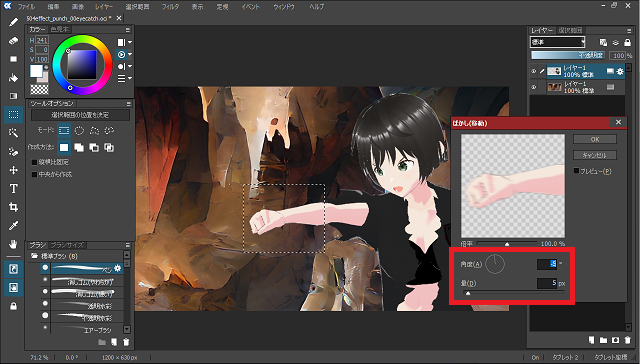Open the layer panel menu icon
Screen dimensions: 640x364
click(629, 31)
